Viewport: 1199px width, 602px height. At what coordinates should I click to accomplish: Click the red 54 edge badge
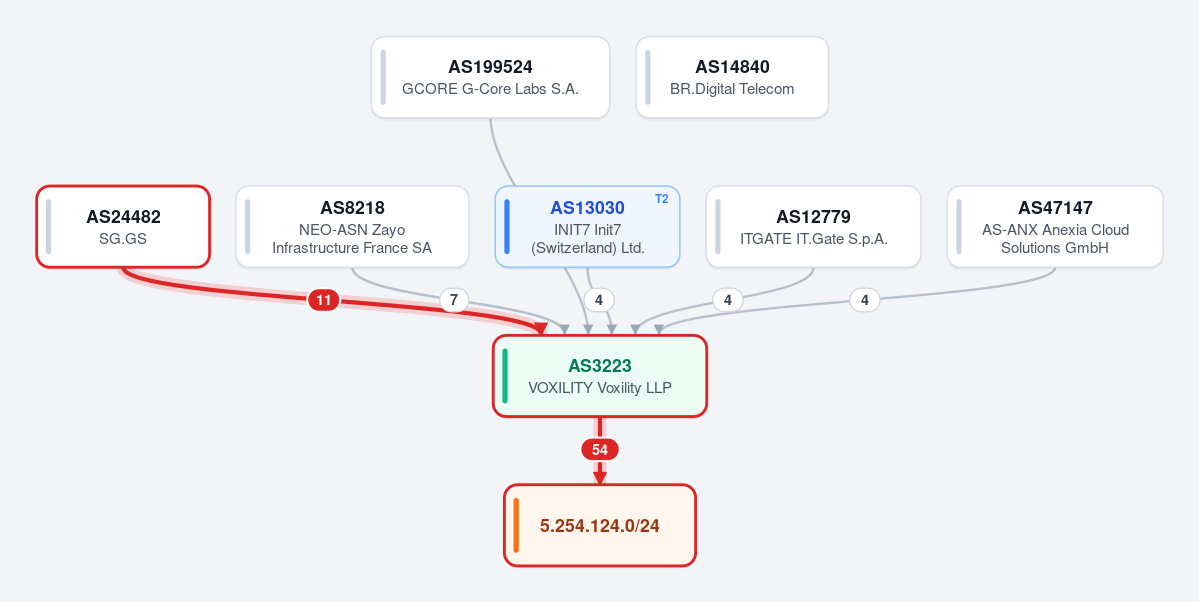click(600, 450)
